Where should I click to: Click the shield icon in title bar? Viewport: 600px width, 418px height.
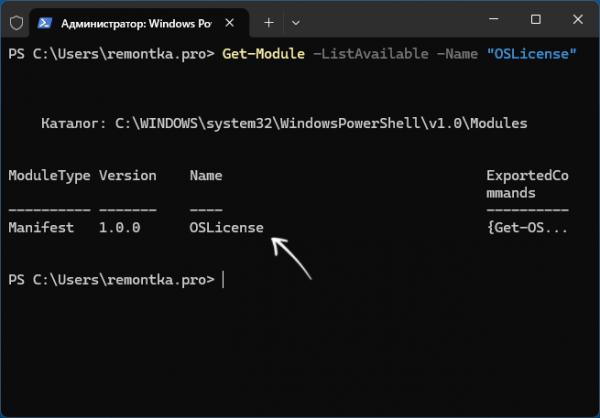(16, 23)
